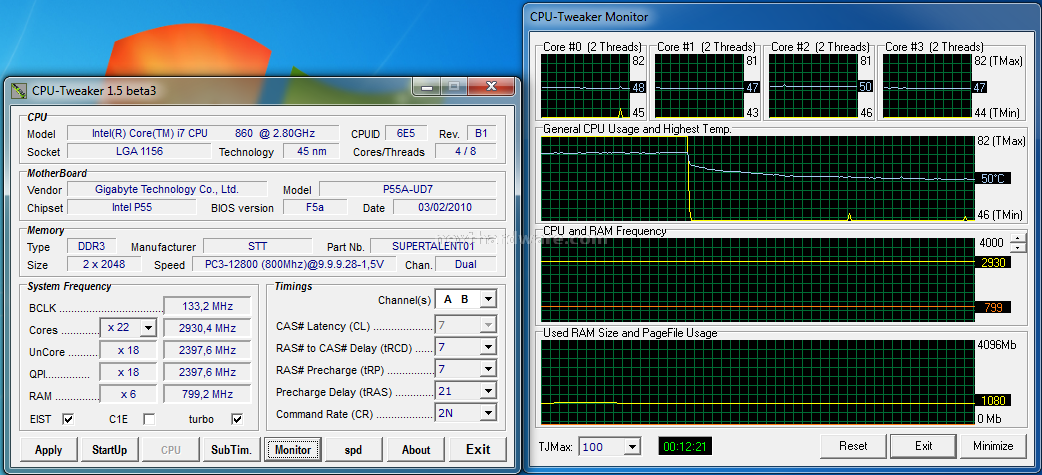Screen dimensions: 1042x475
Task: Click the RAM x 6 multiplier field
Action: (x=128, y=394)
